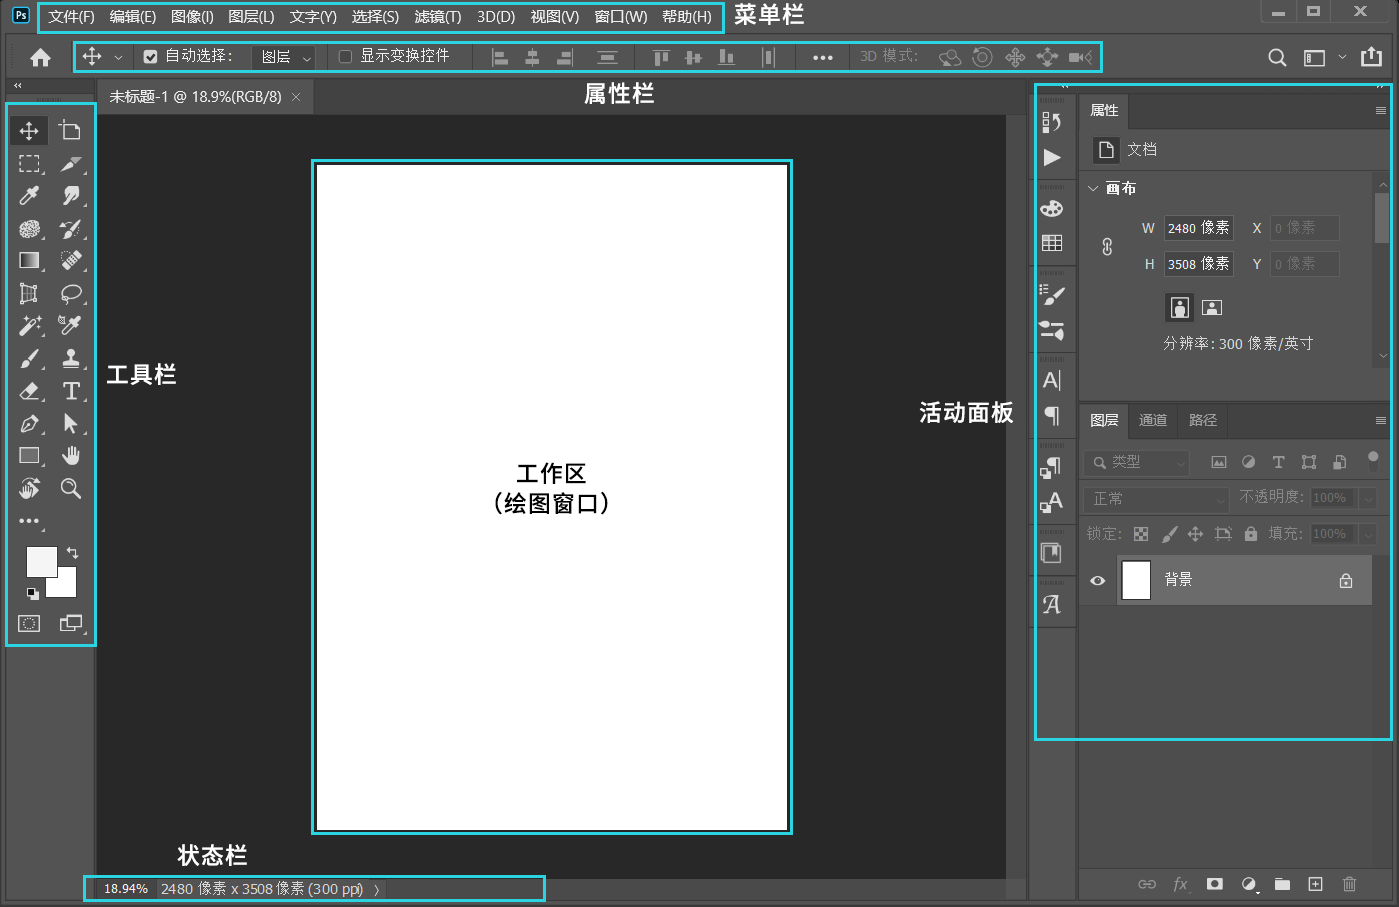Select the Rotate View tool

29,488
